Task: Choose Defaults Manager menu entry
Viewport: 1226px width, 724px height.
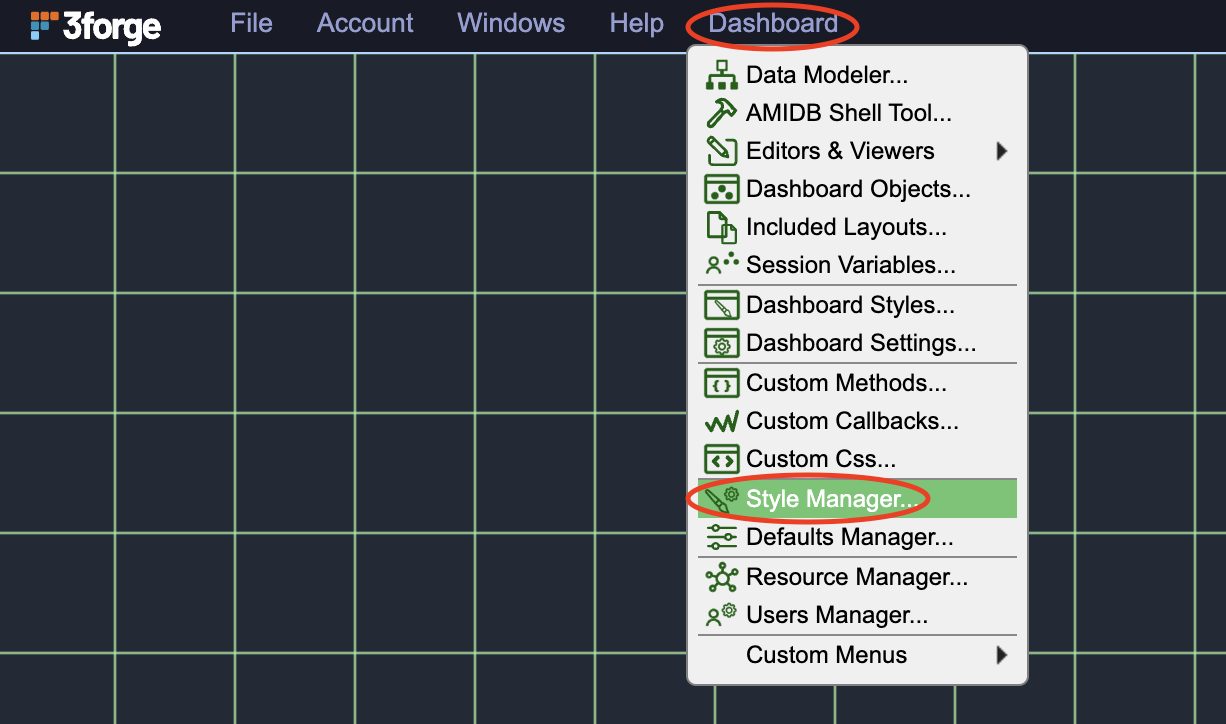Action: coord(849,537)
